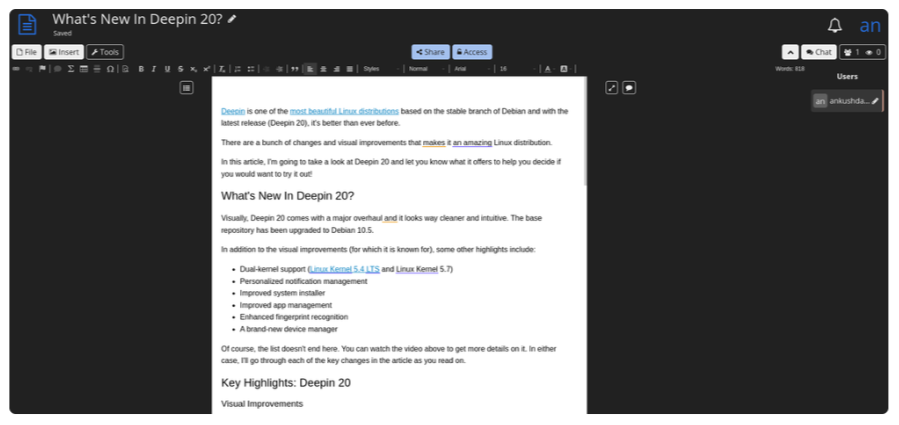Click the 'Visual Improvements' subheading

(x=262, y=404)
